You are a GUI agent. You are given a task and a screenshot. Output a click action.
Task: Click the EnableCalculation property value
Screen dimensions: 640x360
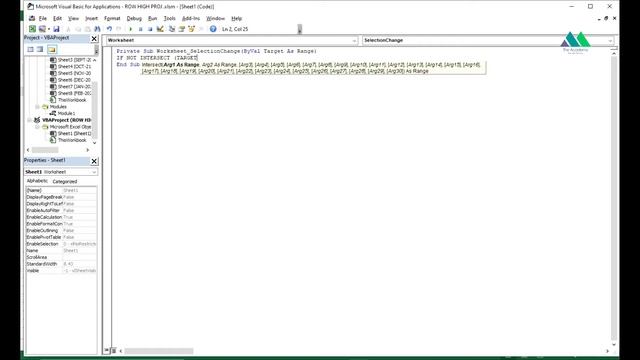[x=80, y=217]
